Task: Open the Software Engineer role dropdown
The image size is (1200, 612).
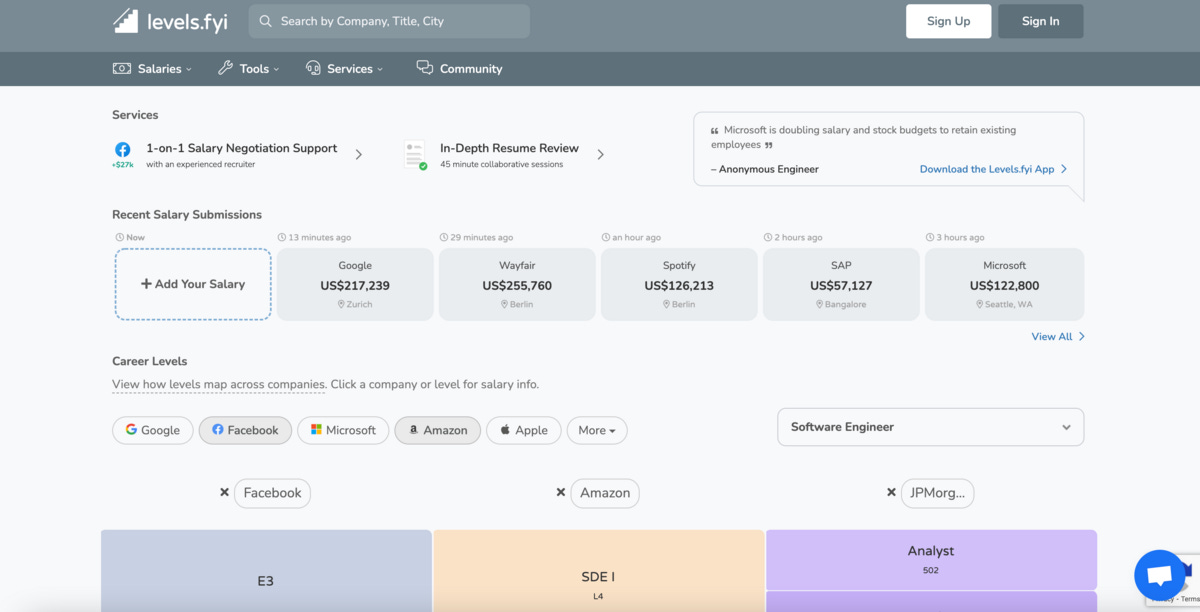Action: coord(930,427)
